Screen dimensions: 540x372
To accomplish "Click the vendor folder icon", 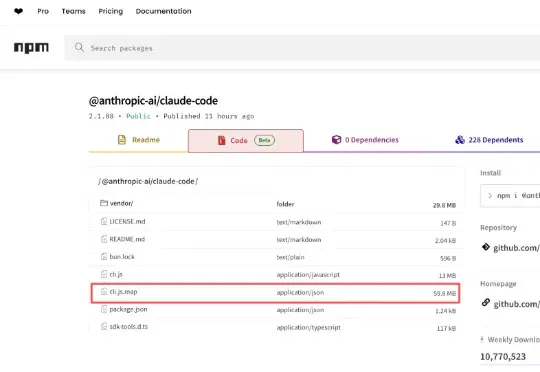I will [104, 203].
